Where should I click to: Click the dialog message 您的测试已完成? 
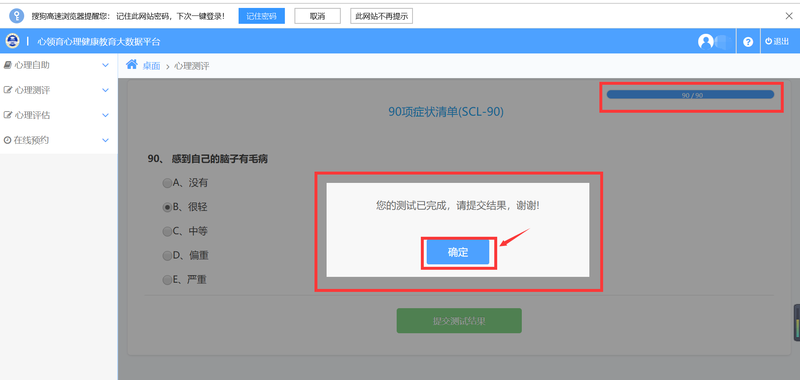(x=458, y=206)
